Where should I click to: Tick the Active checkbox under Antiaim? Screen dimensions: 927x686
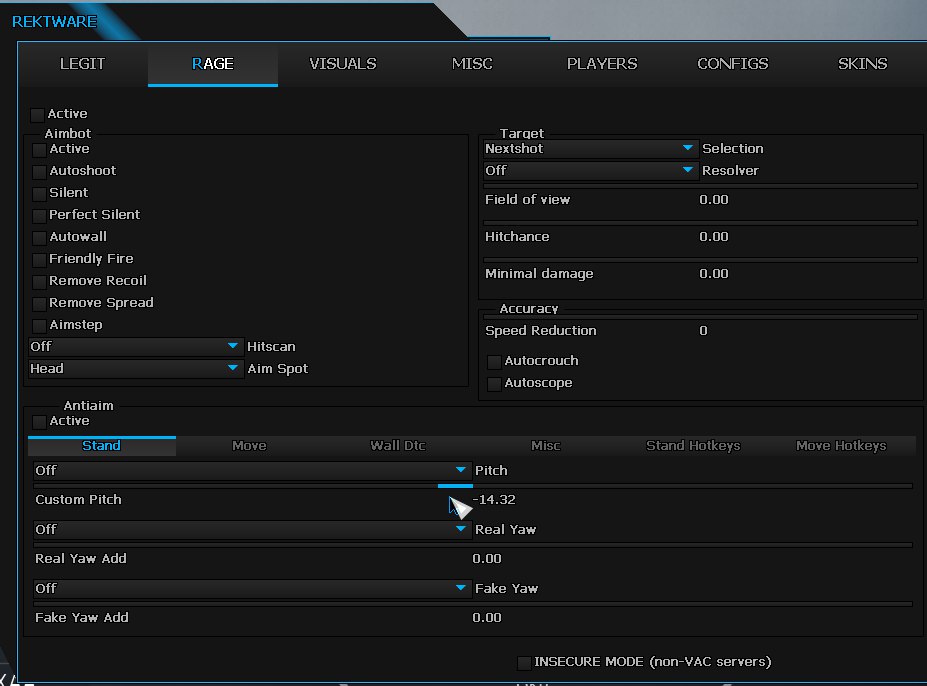click(40, 422)
